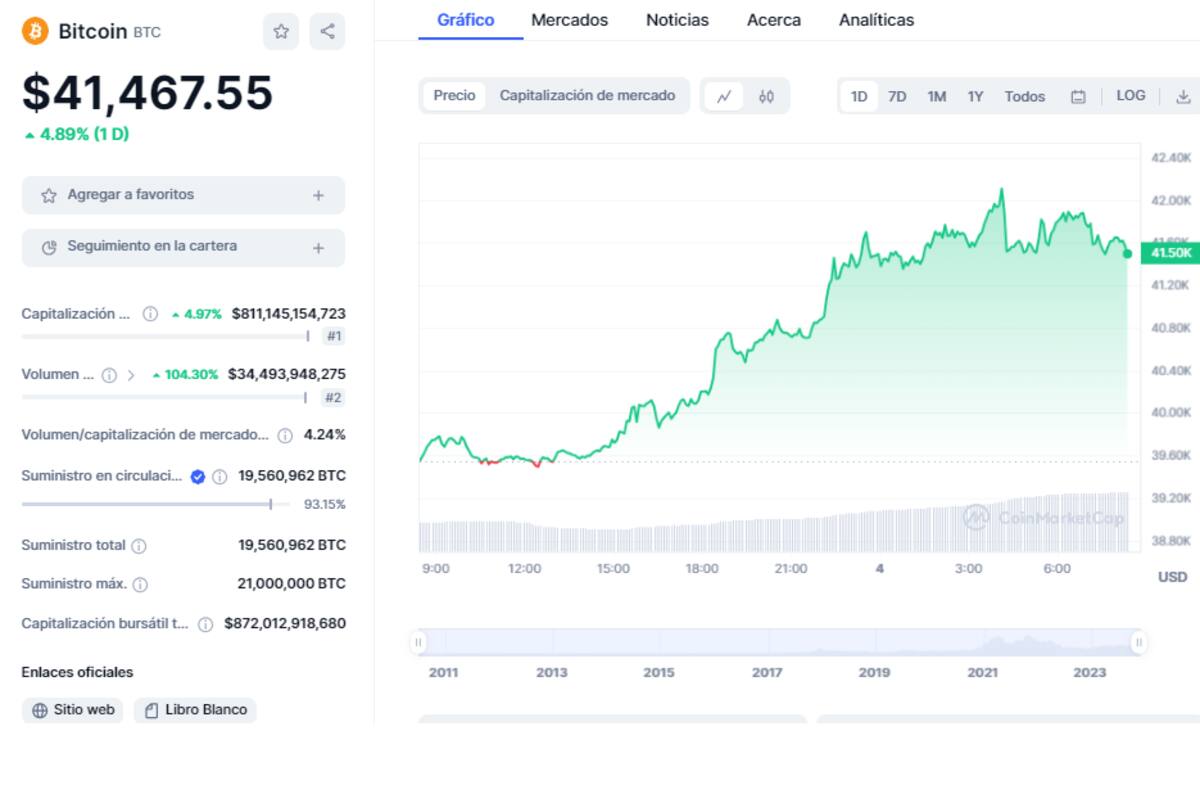Viewport: 1200px width, 794px height.
Task: Switch chart to Capitalización de mercado
Action: [587, 96]
